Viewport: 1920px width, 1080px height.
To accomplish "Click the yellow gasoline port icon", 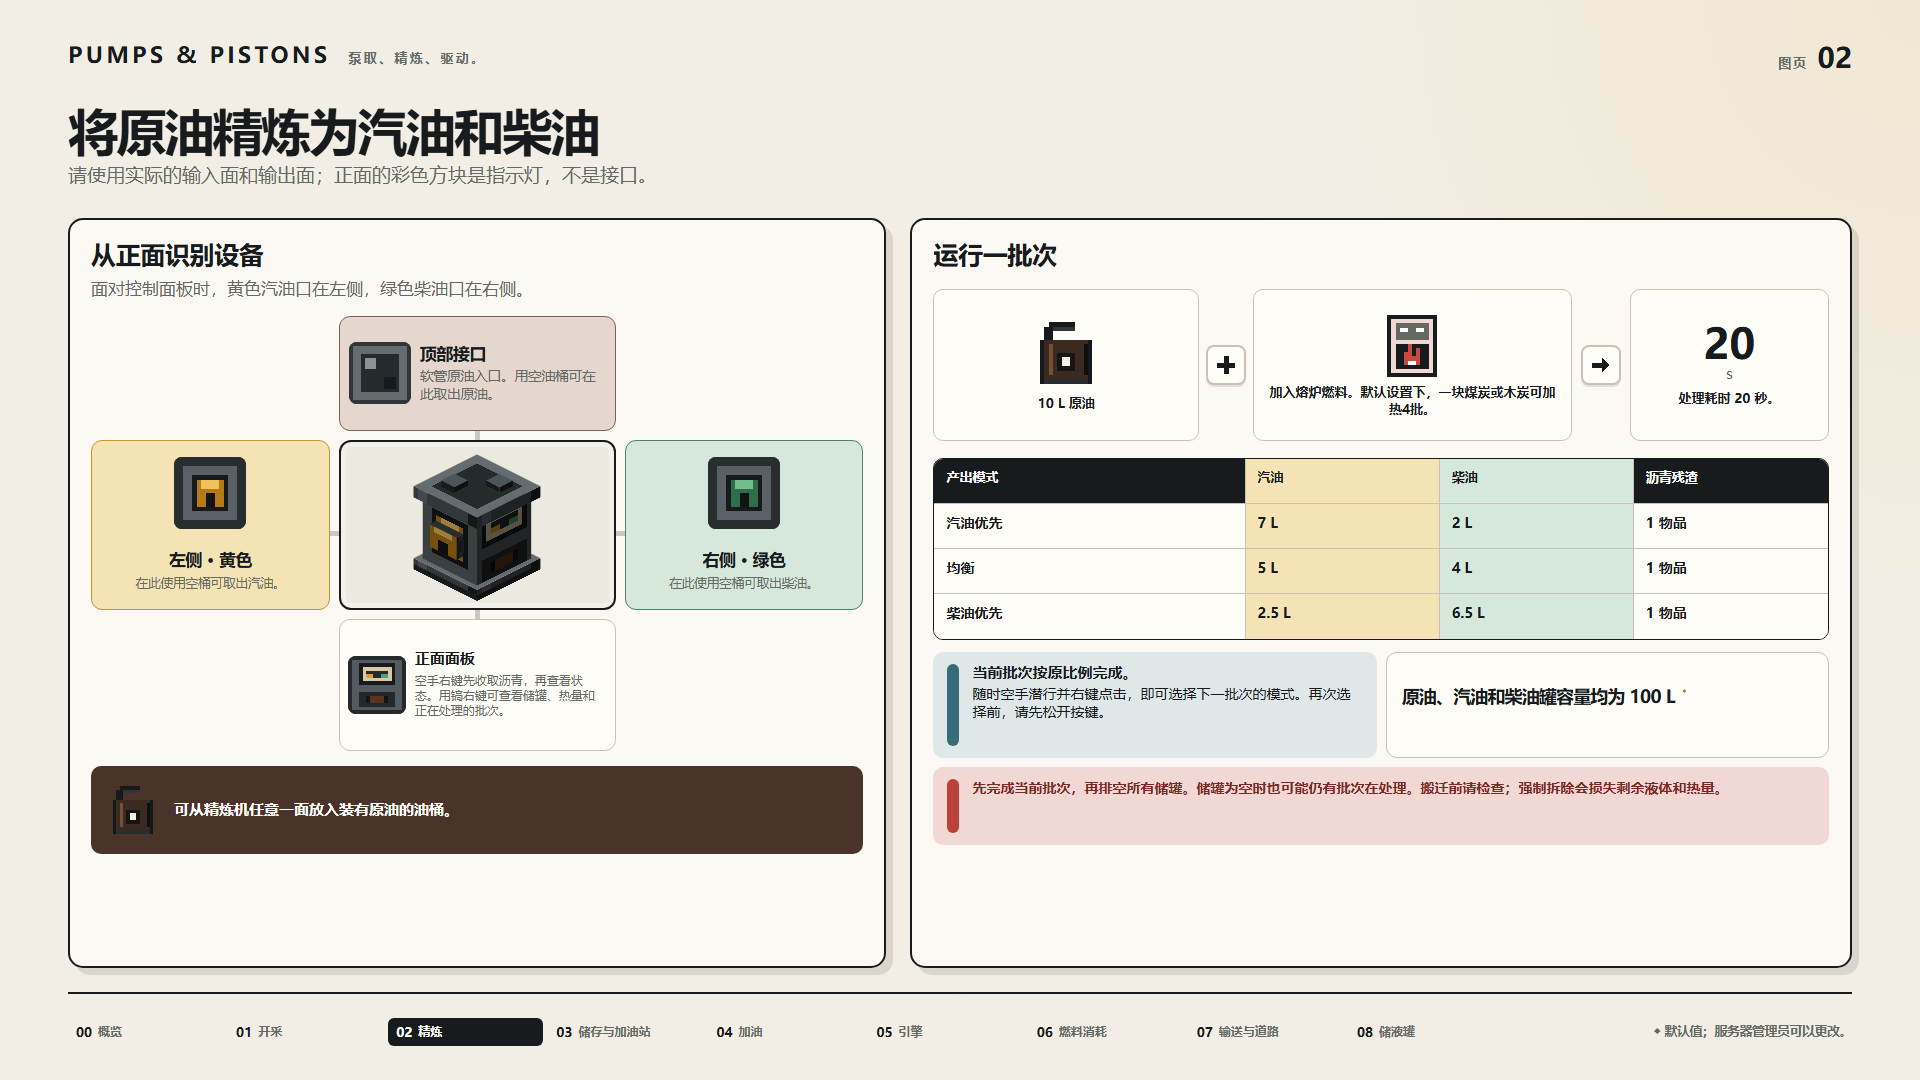I will [210, 493].
